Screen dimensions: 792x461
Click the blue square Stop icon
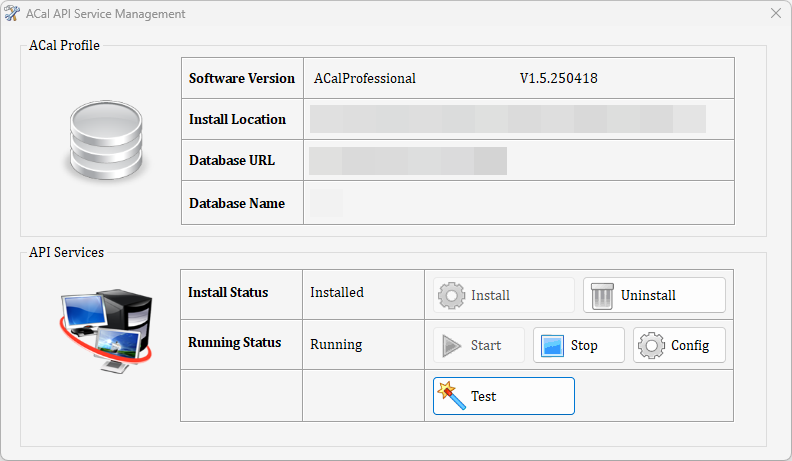[552, 346]
